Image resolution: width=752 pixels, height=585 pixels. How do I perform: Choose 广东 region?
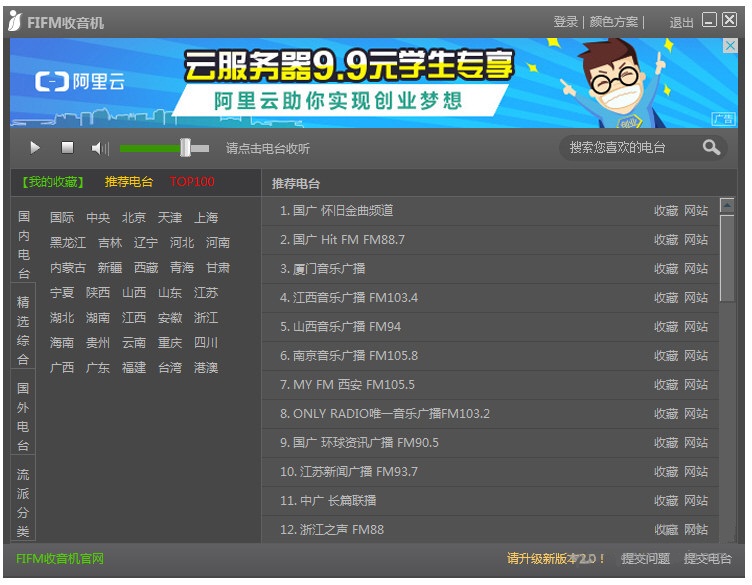click(x=98, y=368)
